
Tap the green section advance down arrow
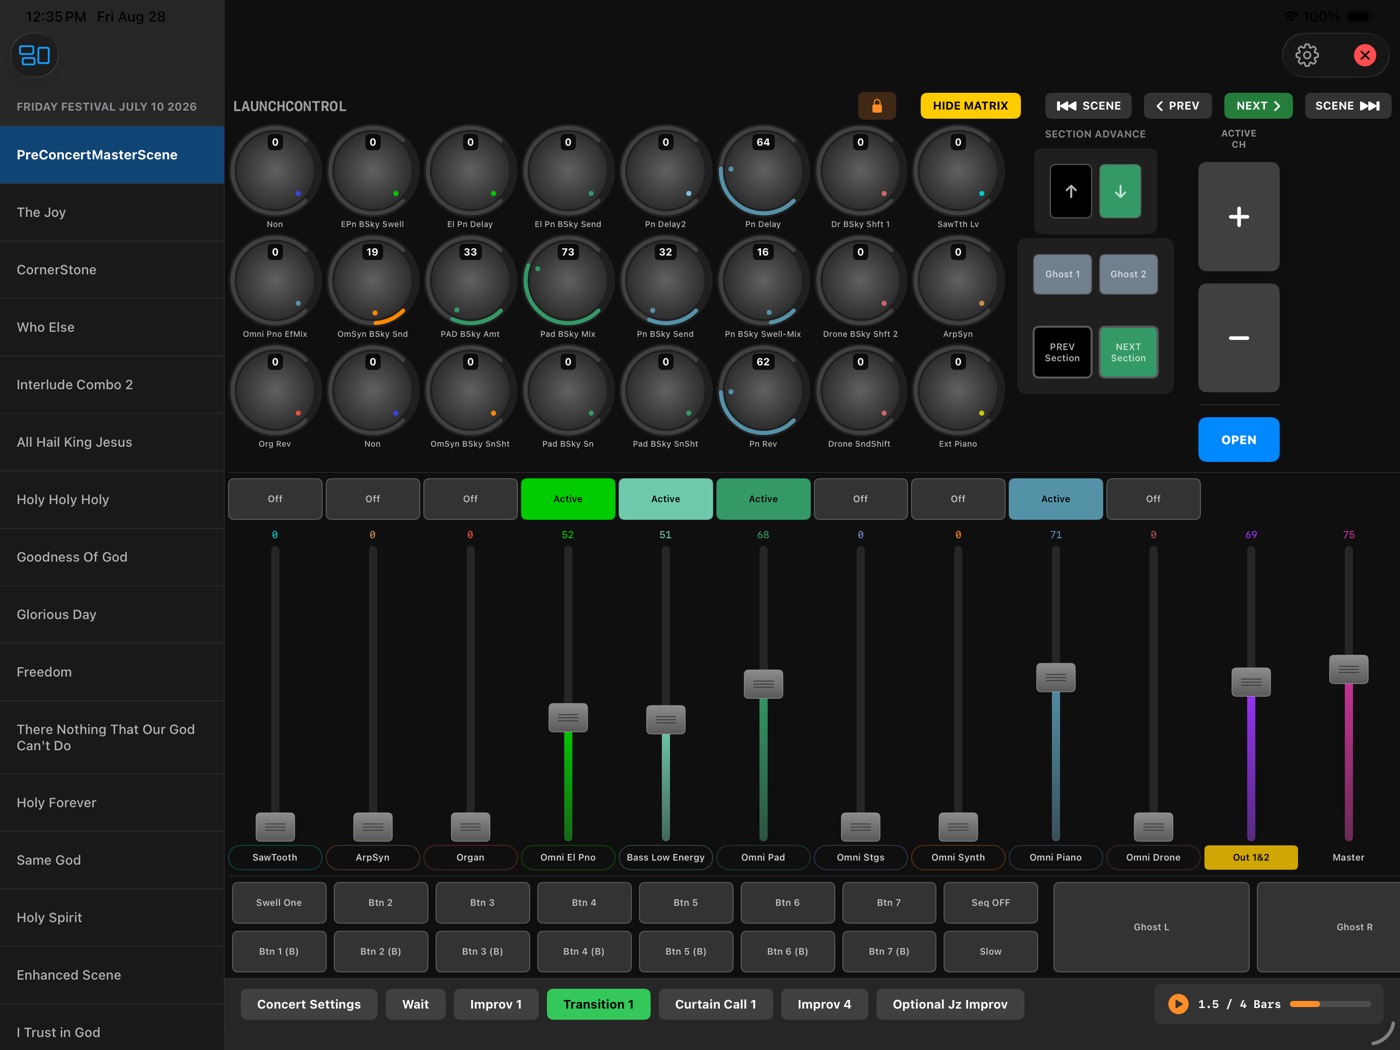point(1120,191)
